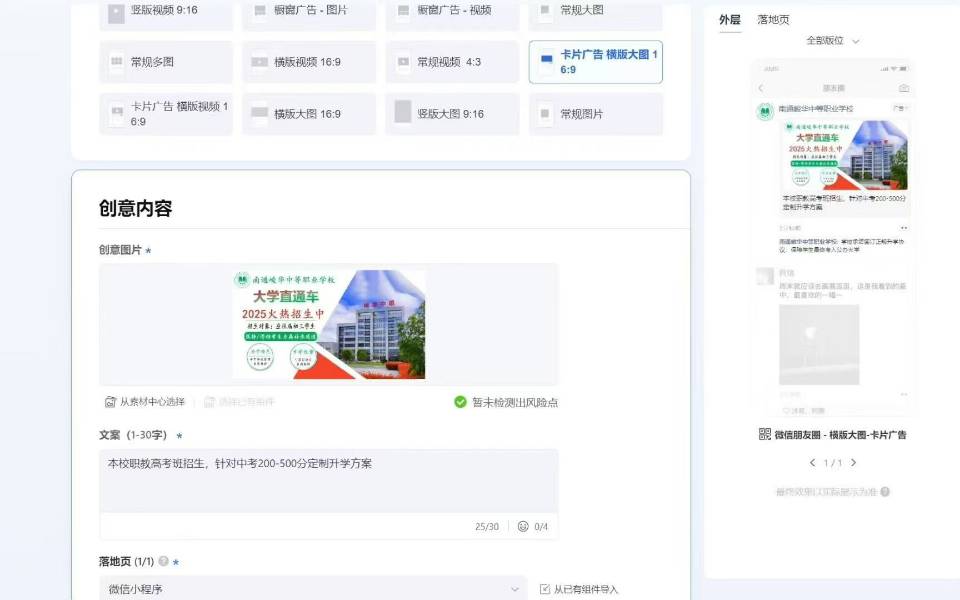
Task: Click the greyed 选择已有组件 option
Action: (239, 402)
